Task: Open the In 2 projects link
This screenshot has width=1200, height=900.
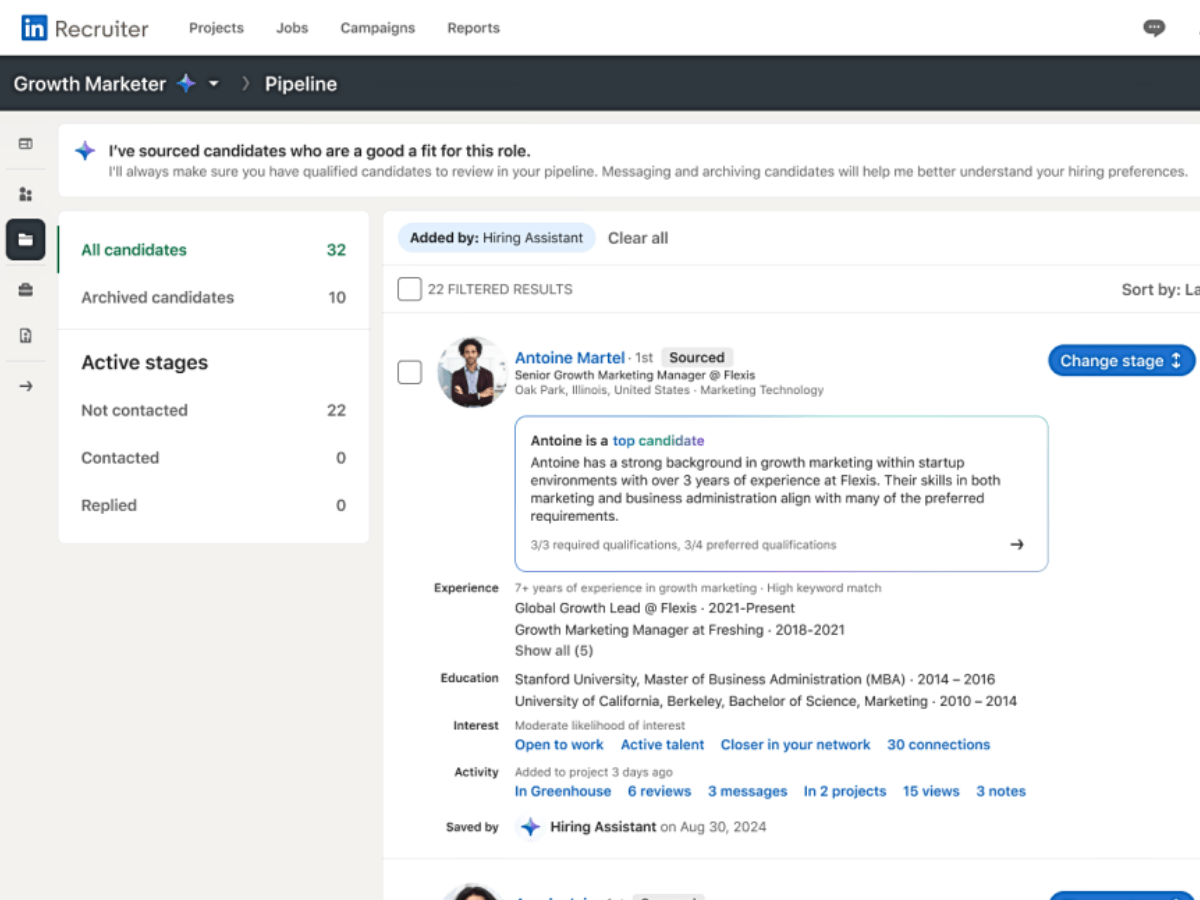Action: point(845,791)
